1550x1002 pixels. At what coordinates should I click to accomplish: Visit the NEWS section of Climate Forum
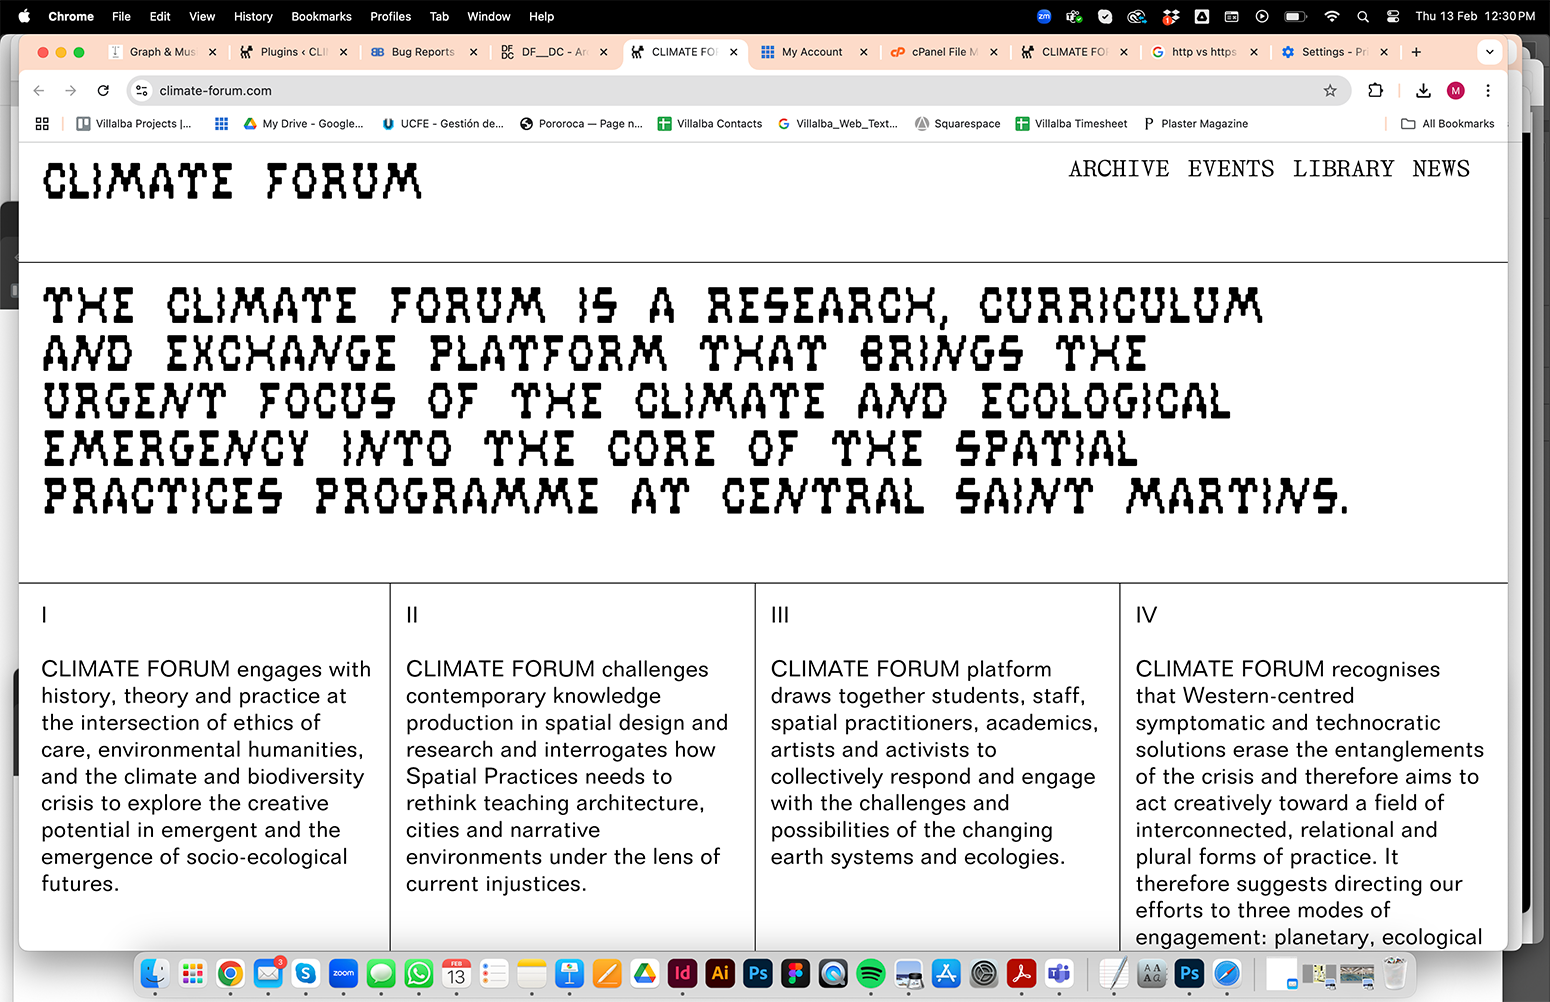pyautogui.click(x=1440, y=168)
